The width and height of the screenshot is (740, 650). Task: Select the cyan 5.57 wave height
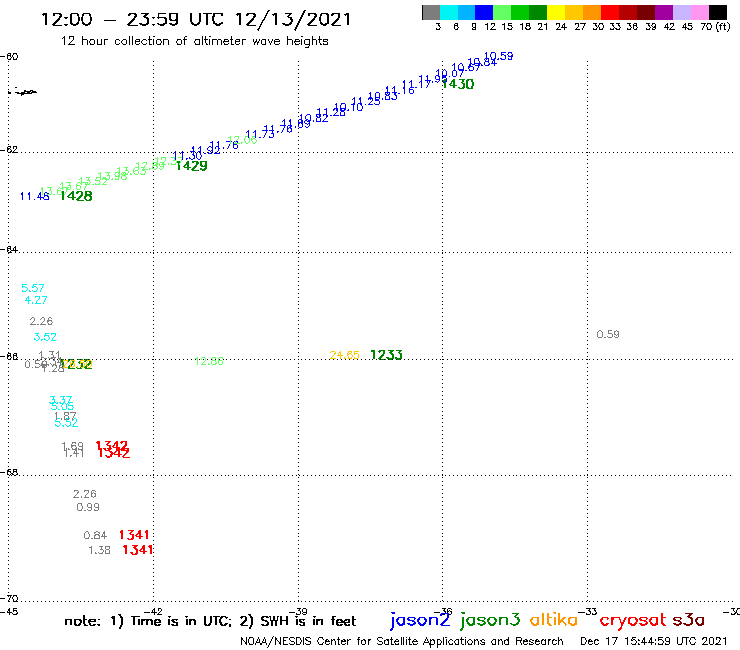coord(33,288)
